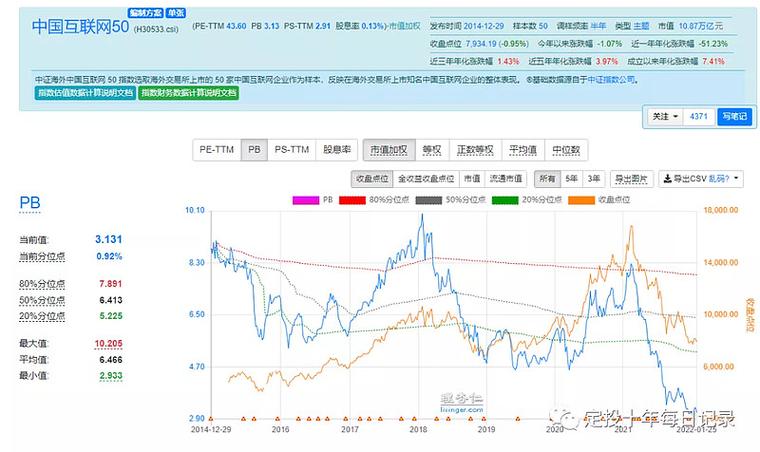The image size is (760, 452).
Task: Set time range to 5年
Action: tap(571, 179)
